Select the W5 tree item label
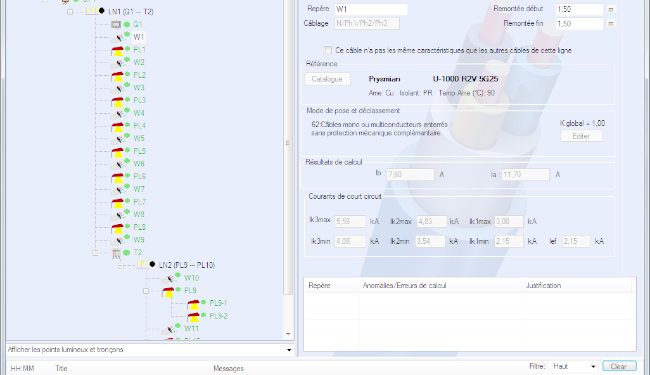The height and width of the screenshot is (375, 650). [x=139, y=138]
